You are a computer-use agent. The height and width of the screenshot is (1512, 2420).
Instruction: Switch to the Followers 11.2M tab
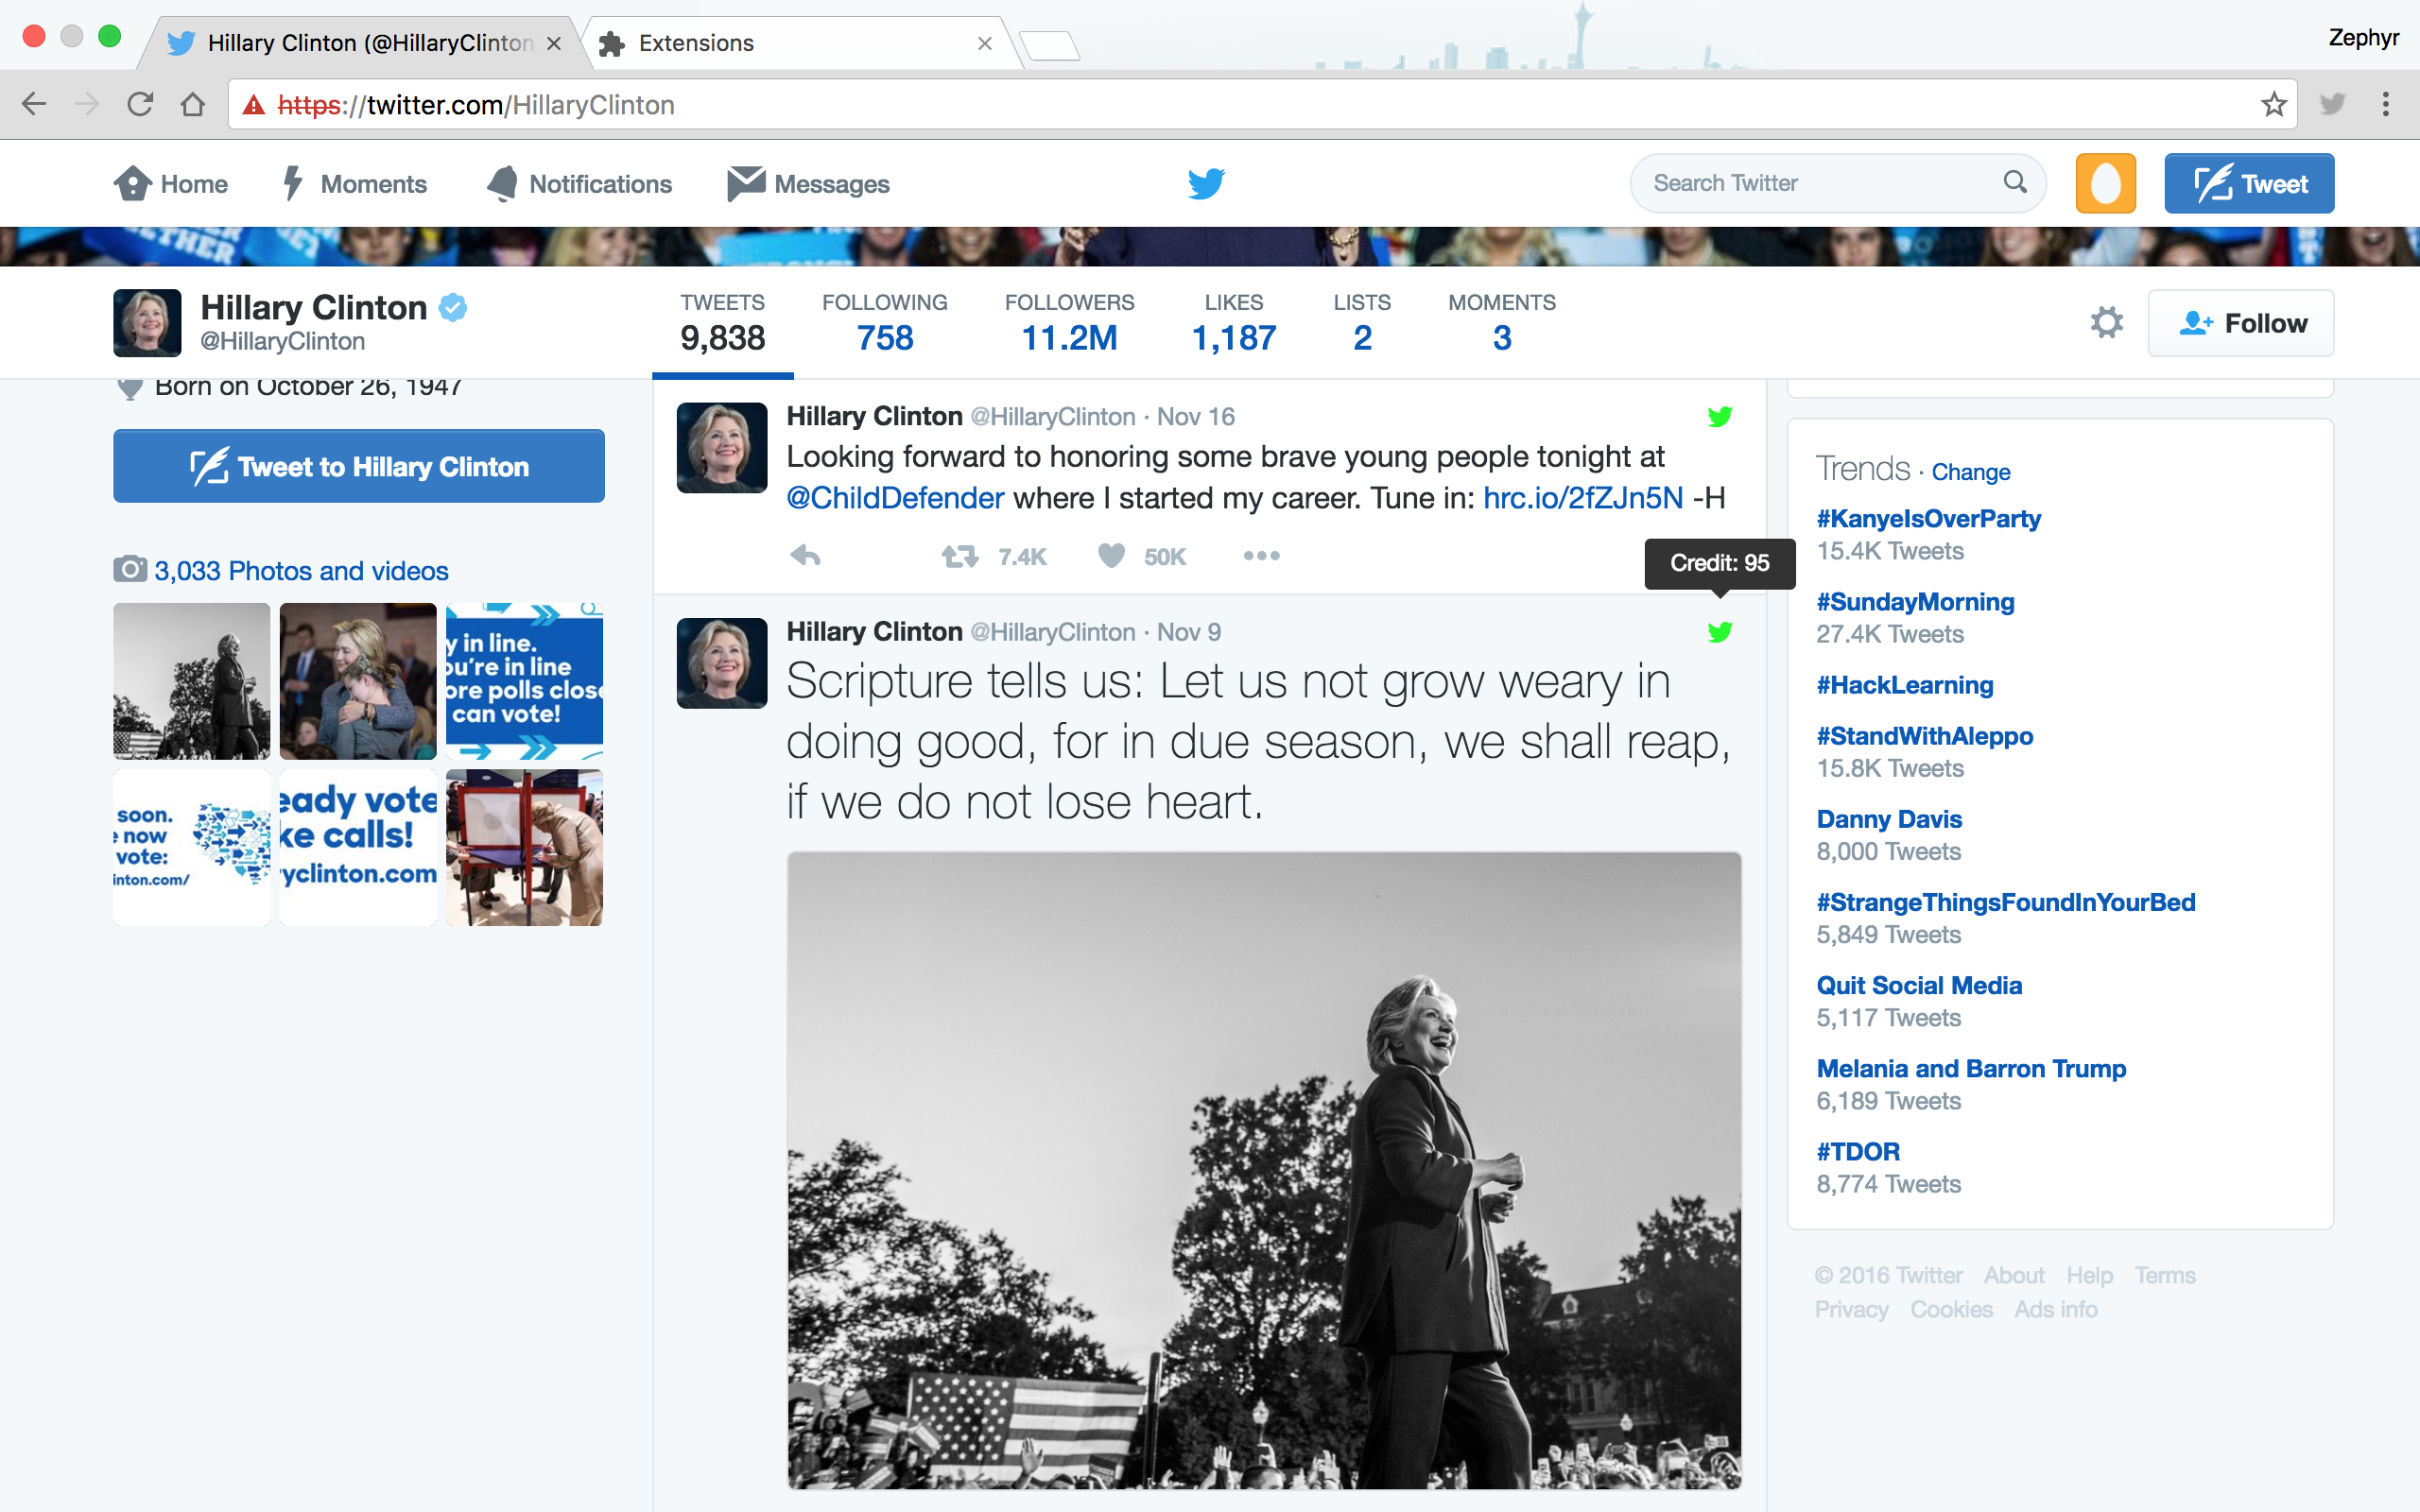[1068, 323]
